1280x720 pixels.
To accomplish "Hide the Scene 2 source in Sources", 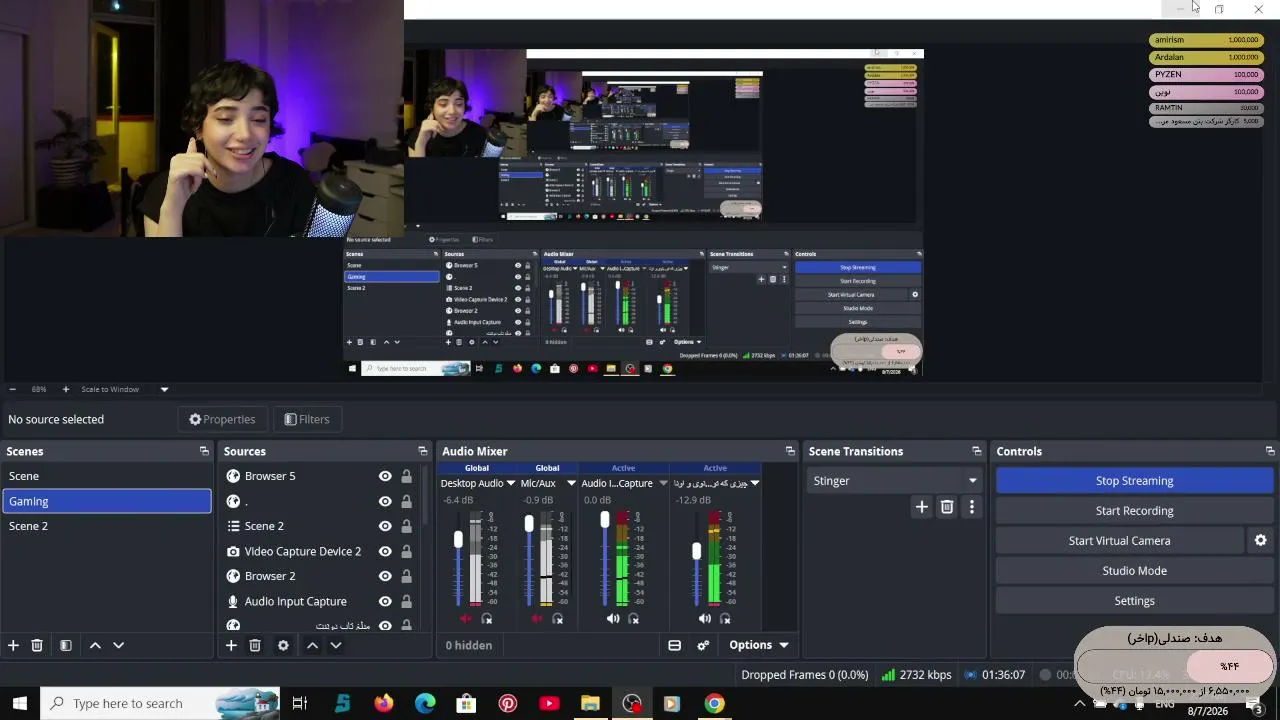I will click(385, 526).
